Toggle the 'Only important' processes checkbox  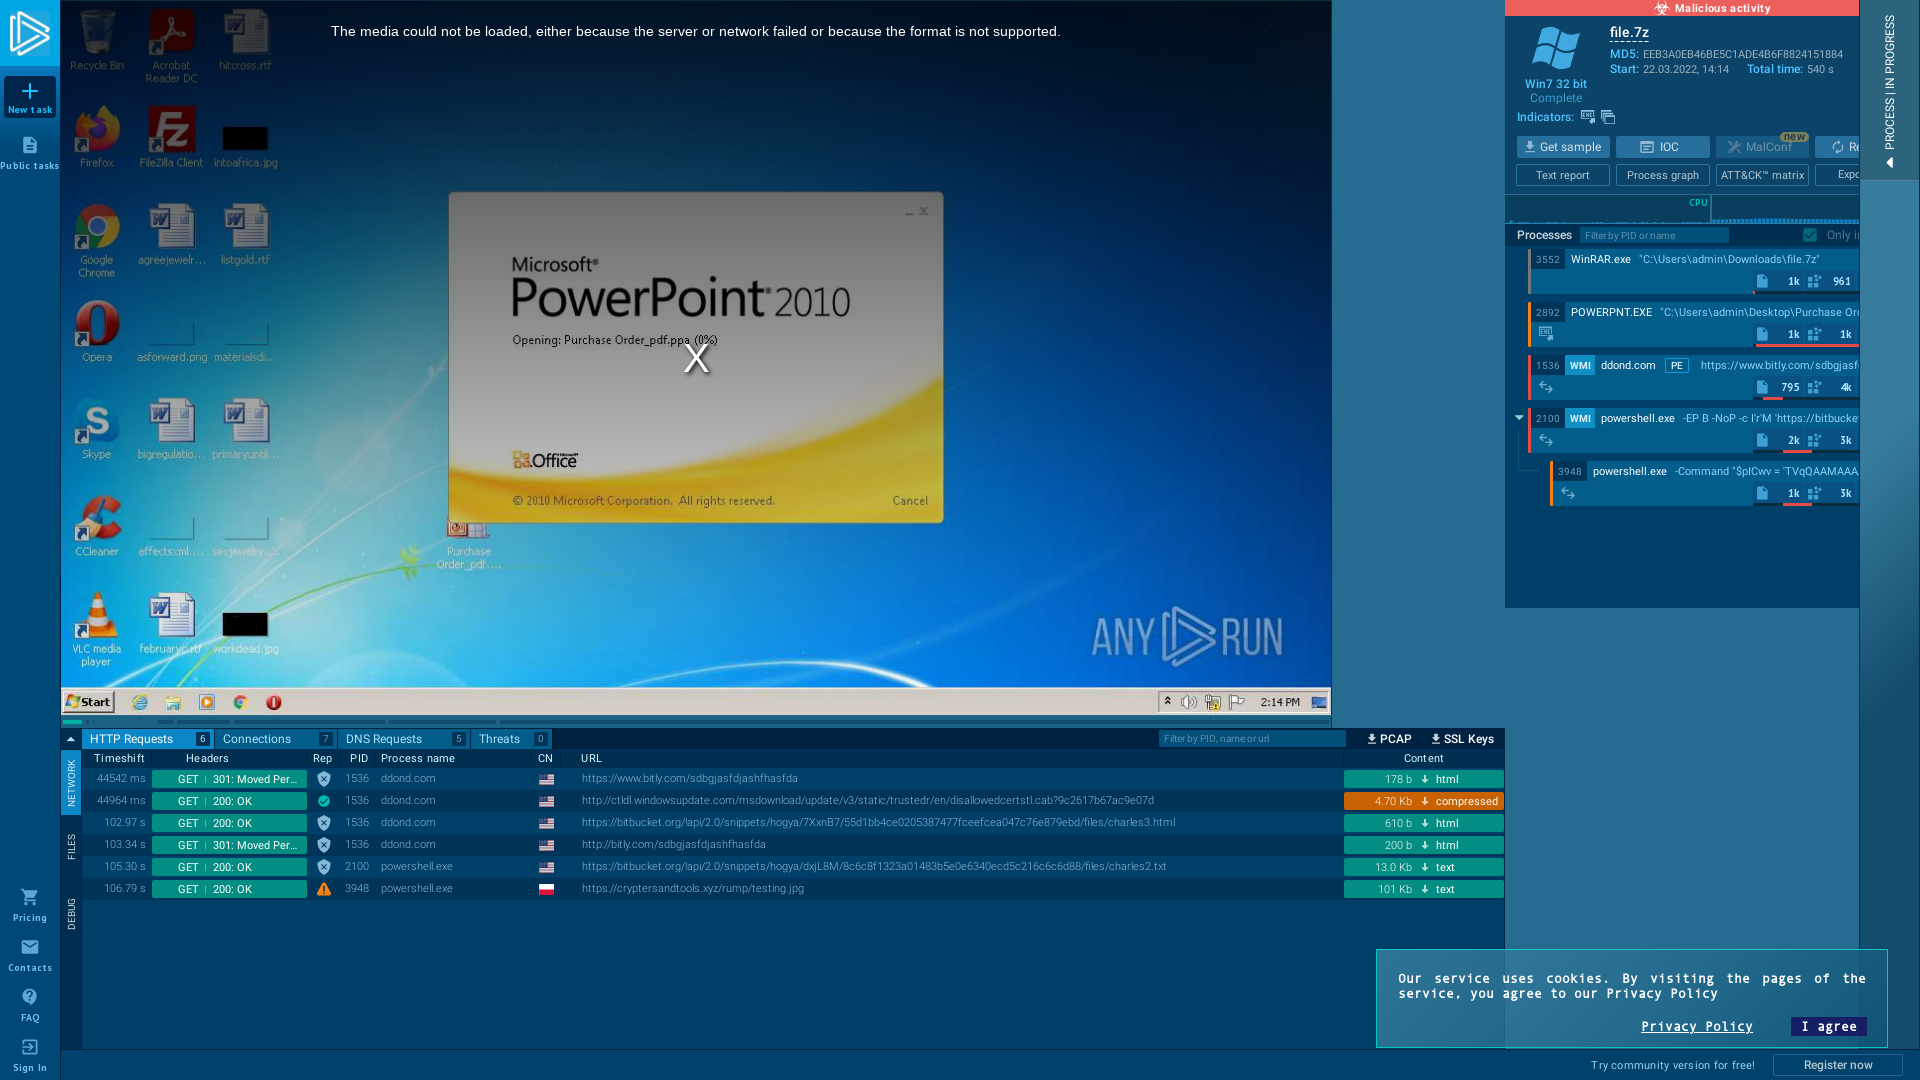tap(1810, 235)
